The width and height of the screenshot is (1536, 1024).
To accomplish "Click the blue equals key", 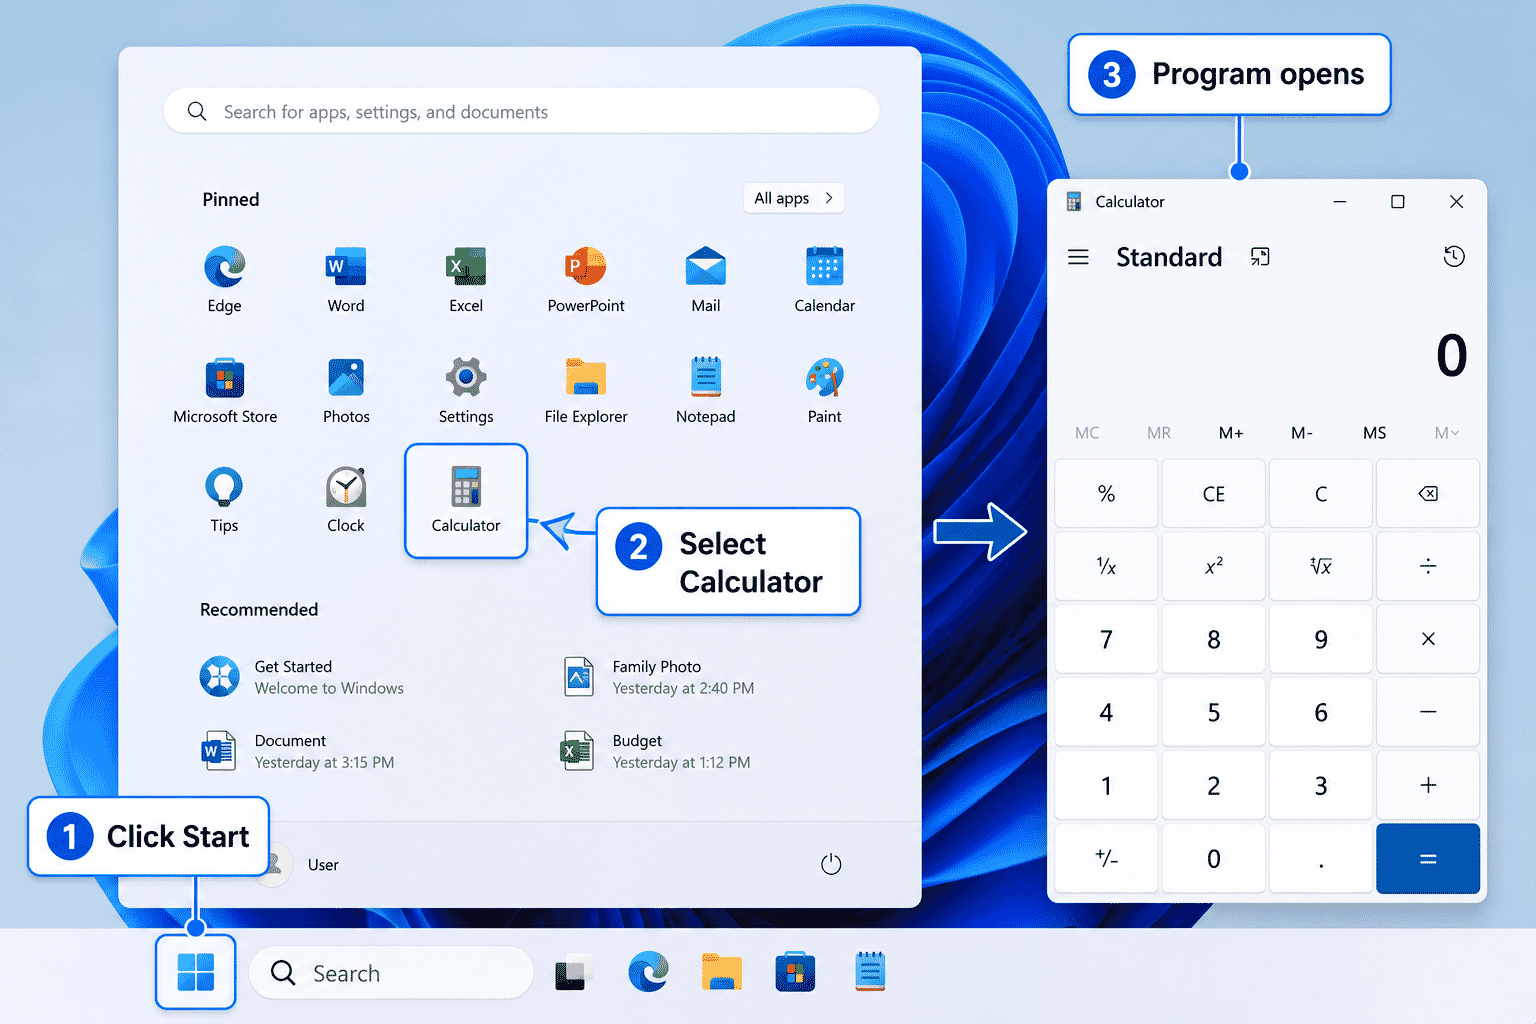I will coord(1428,858).
